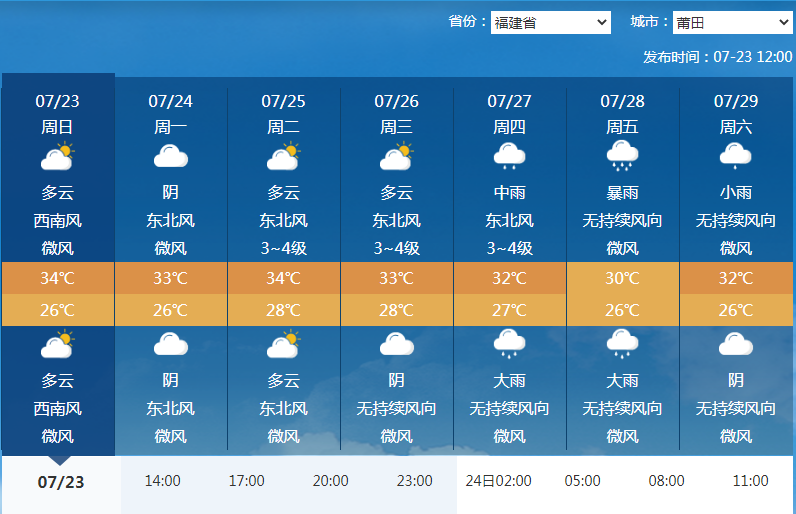
Task: Click the 32℃ high temperature for 07/29
Action: (x=736, y=278)
